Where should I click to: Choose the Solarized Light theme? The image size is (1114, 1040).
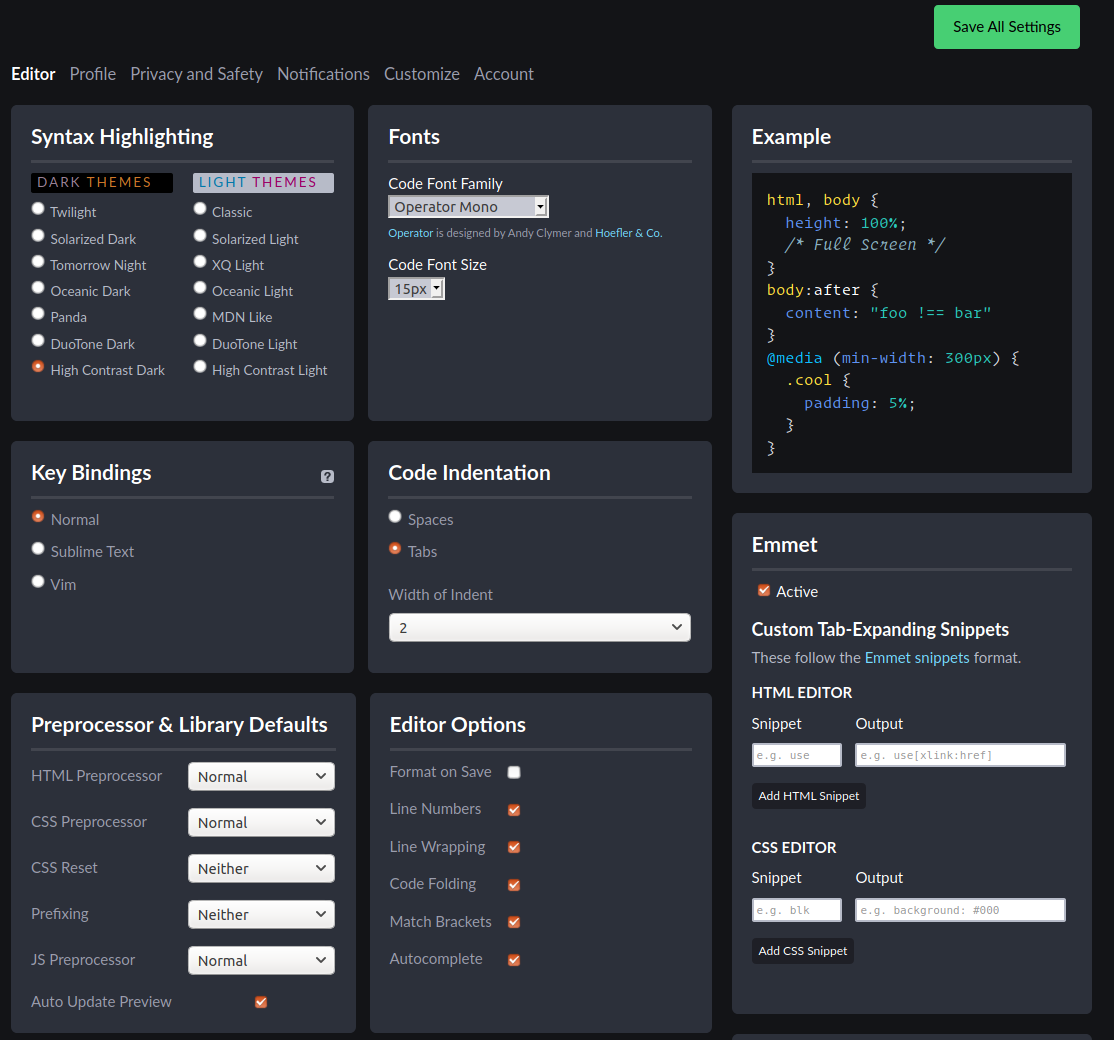point(199,238)
